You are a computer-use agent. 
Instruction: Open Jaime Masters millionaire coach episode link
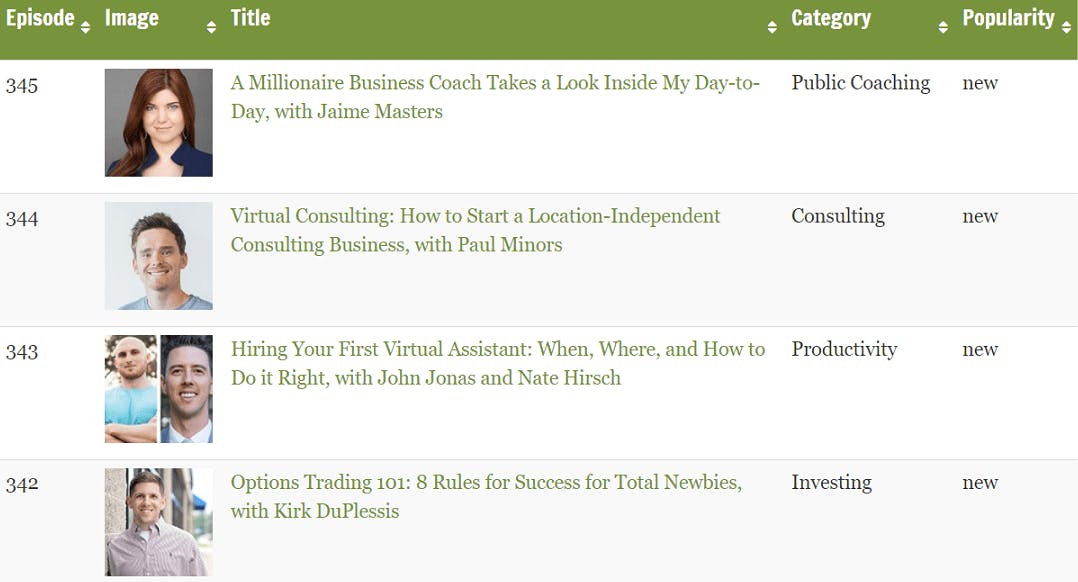[495, 97]
